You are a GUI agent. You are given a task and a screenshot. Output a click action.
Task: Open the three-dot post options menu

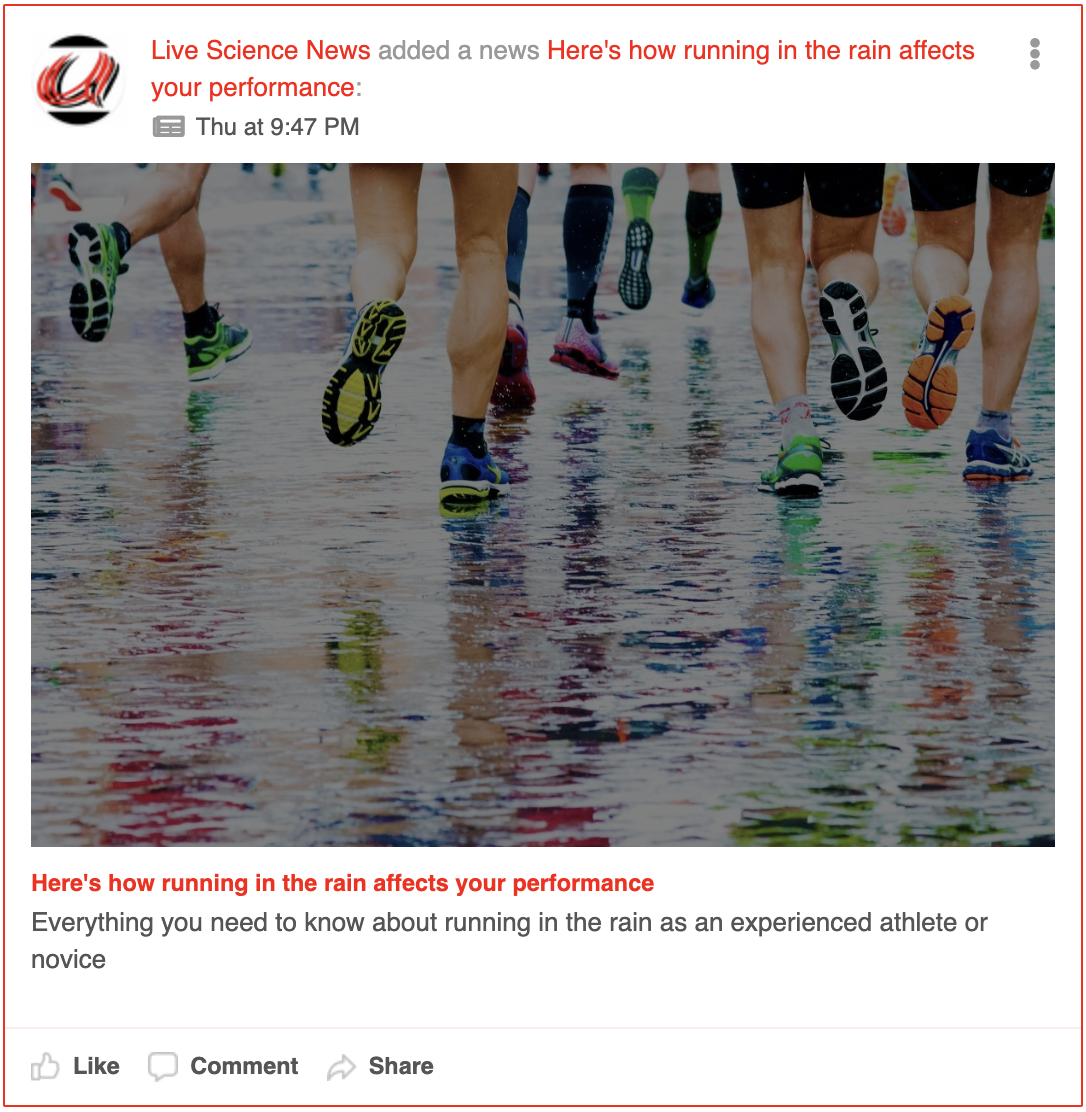[1034, 54]
